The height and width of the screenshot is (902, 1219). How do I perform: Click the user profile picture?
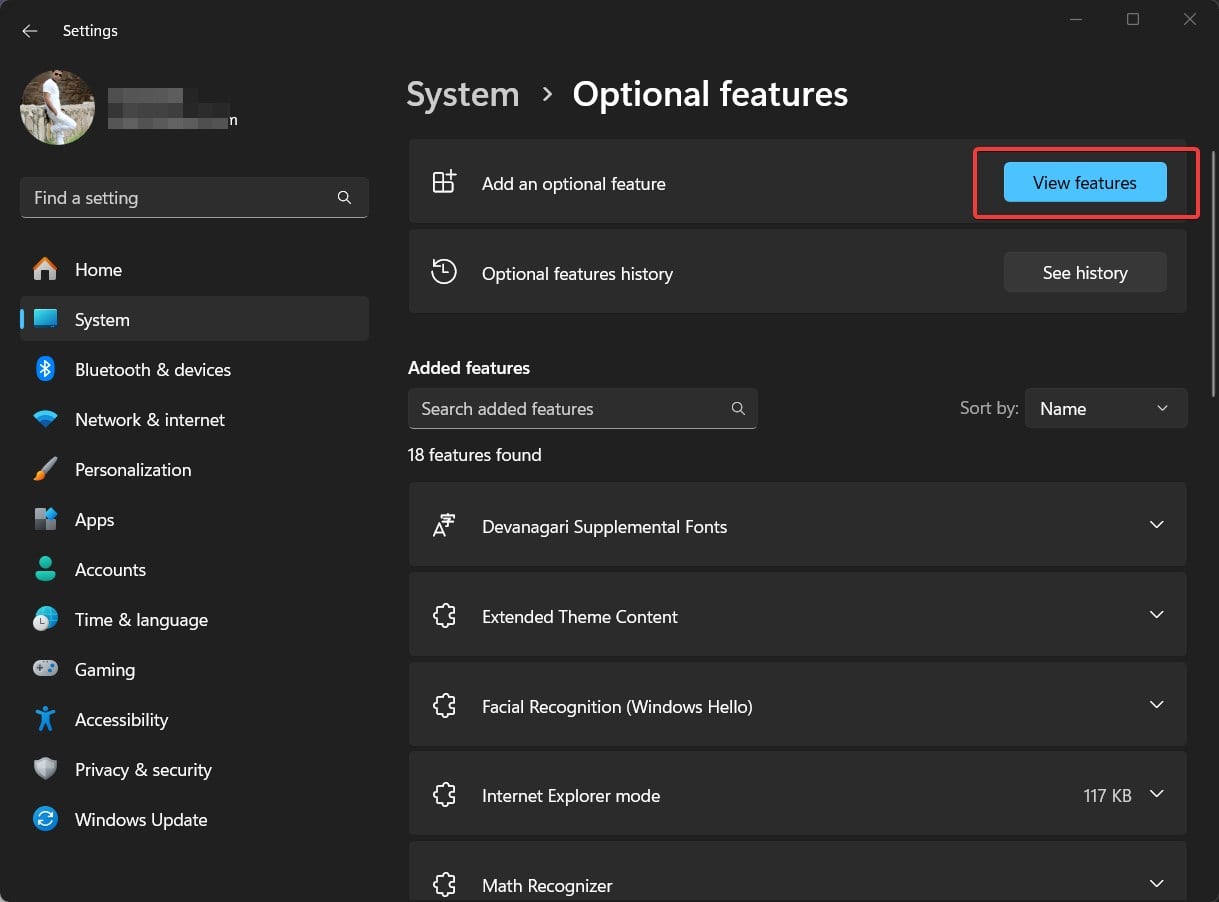[57, 108]
